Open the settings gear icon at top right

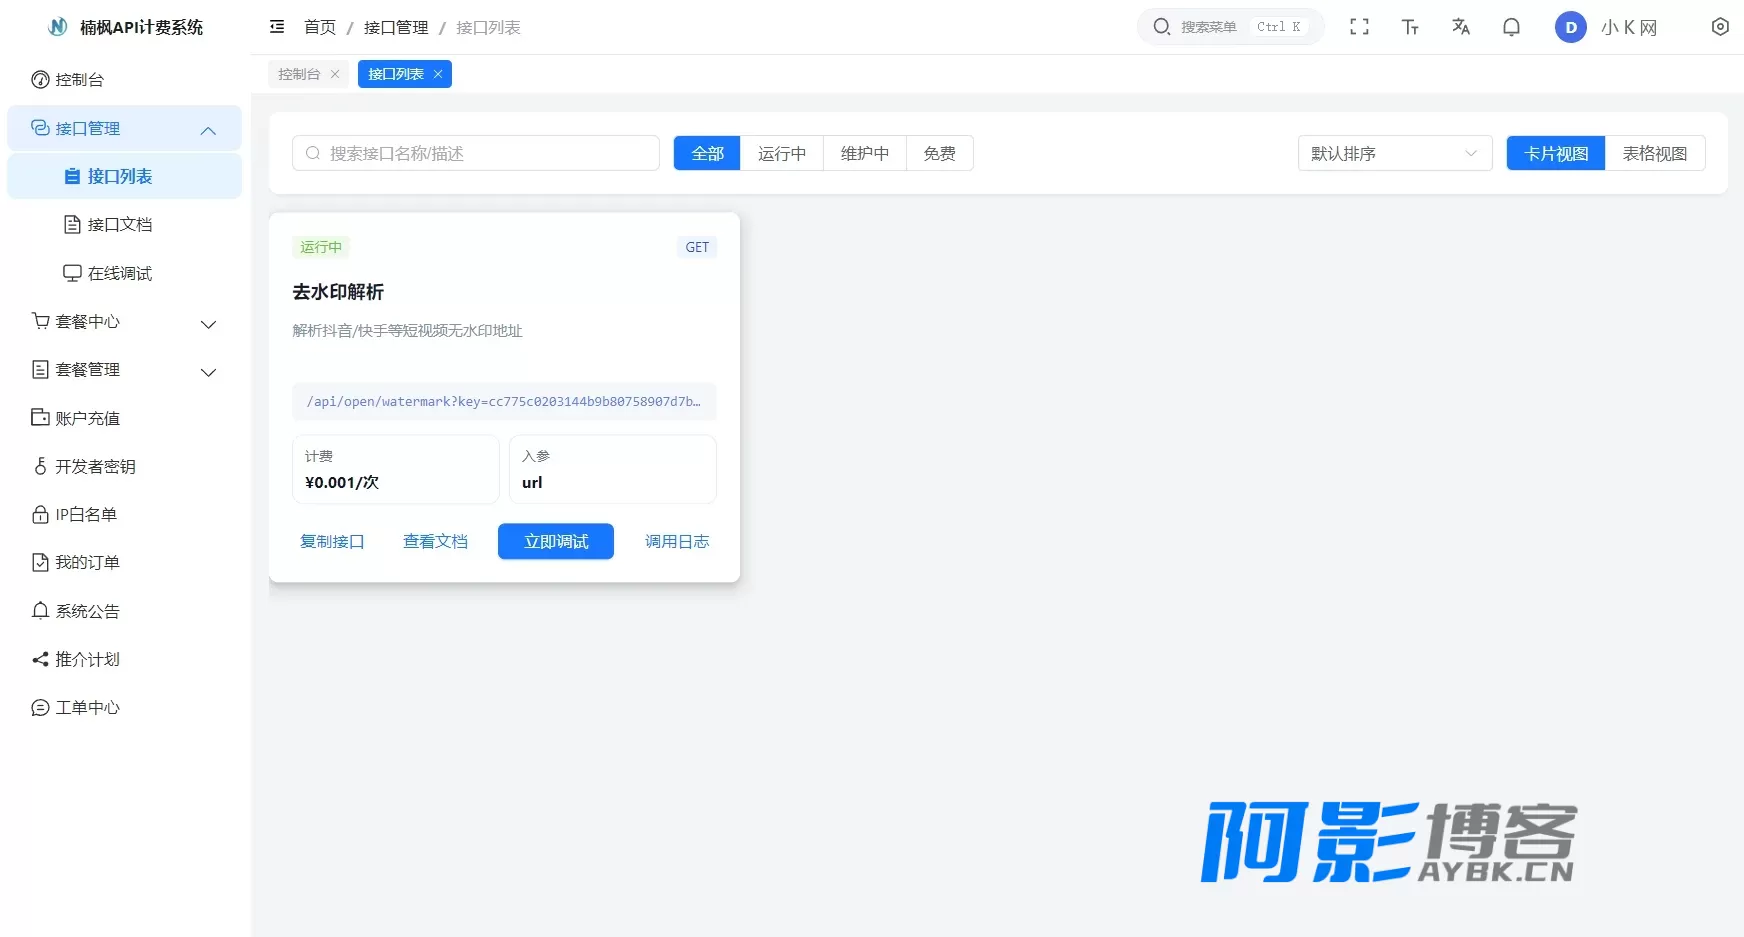point(1720,27)
